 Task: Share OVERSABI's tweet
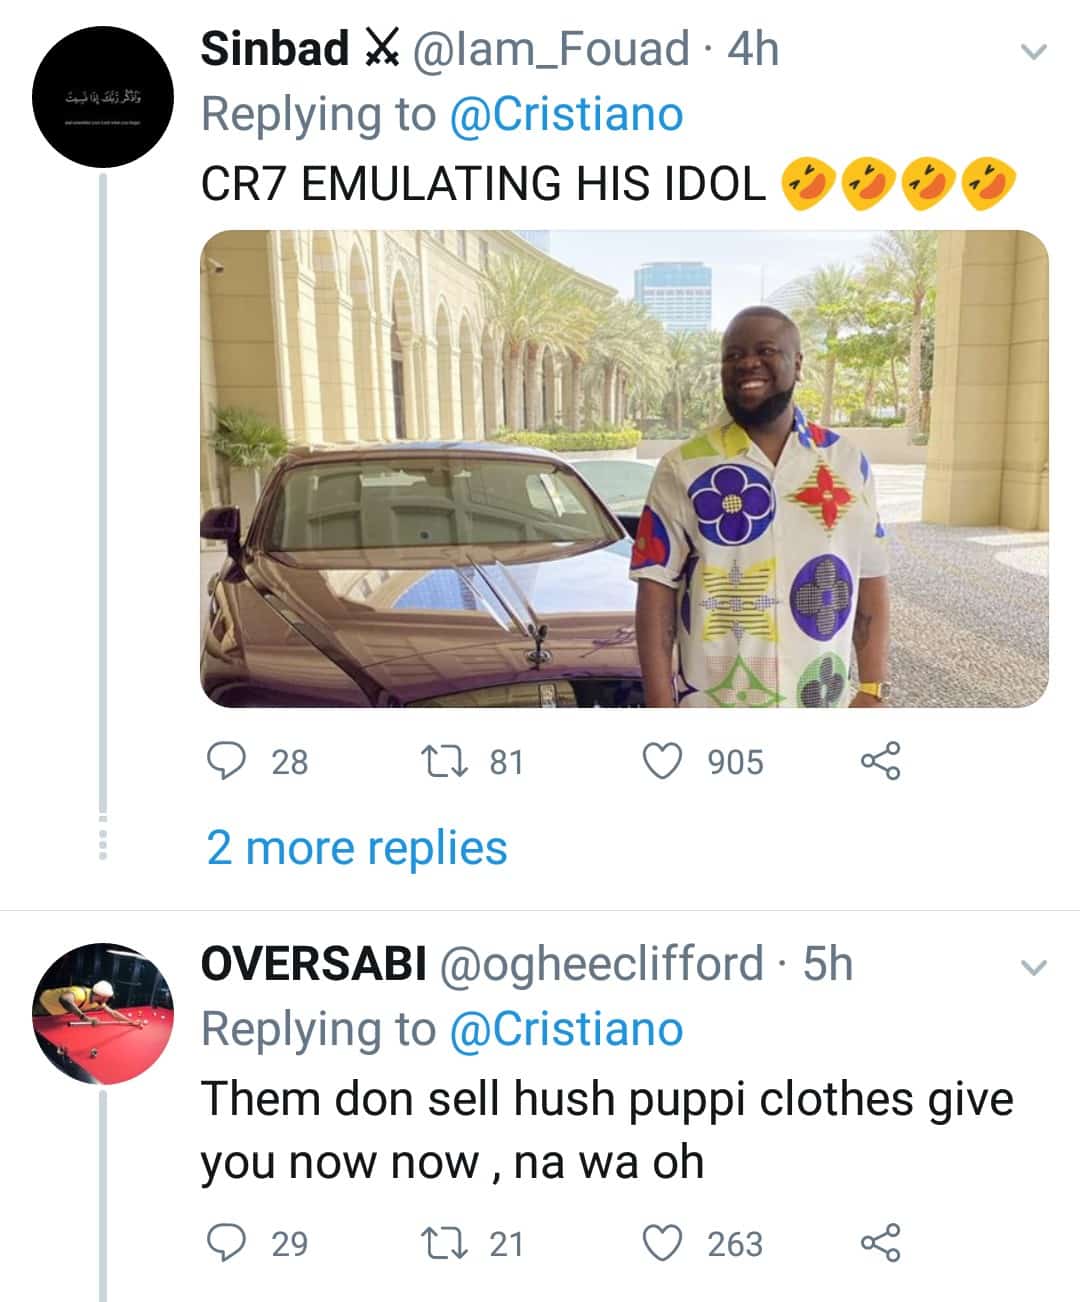(880, 1243)
